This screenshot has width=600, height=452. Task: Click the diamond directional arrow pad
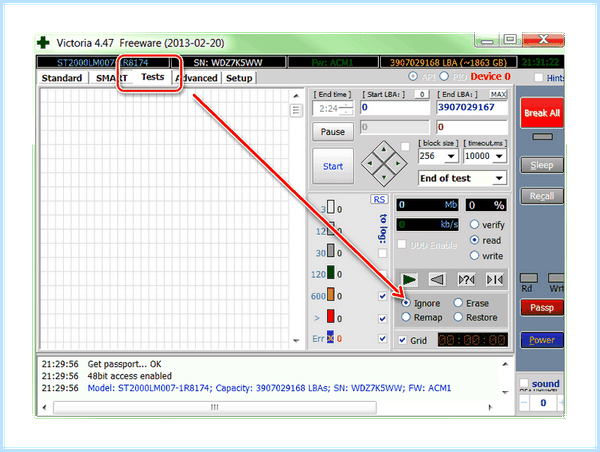point(384,163)
